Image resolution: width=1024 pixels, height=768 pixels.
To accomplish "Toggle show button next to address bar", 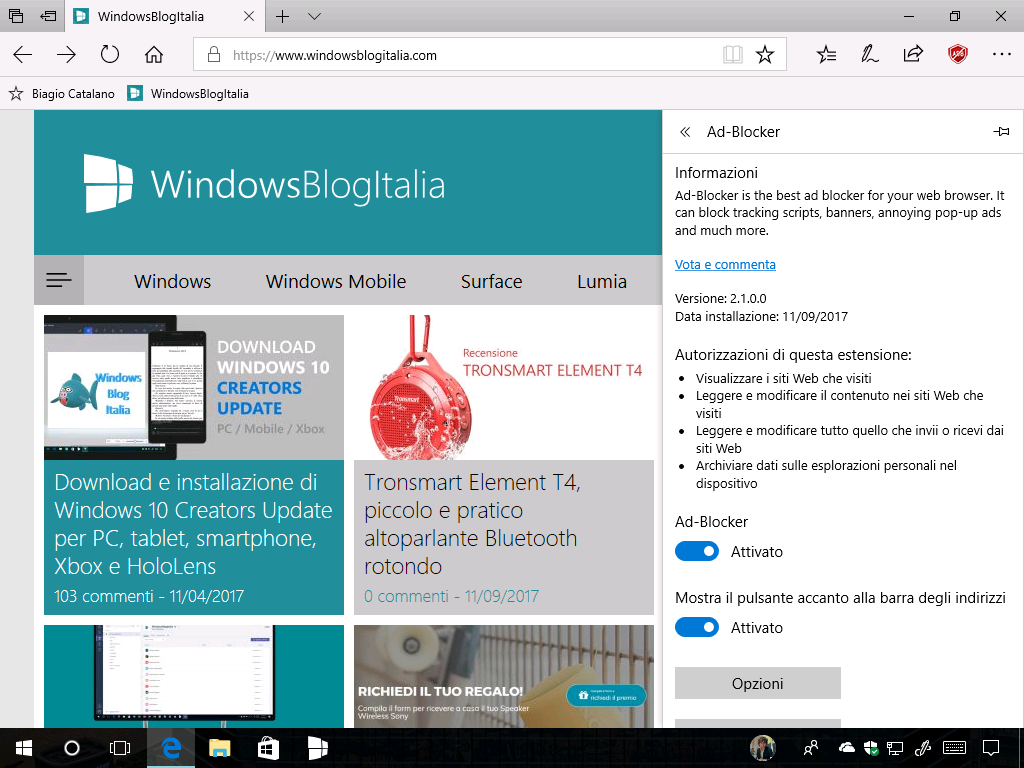I will (697, 627).
